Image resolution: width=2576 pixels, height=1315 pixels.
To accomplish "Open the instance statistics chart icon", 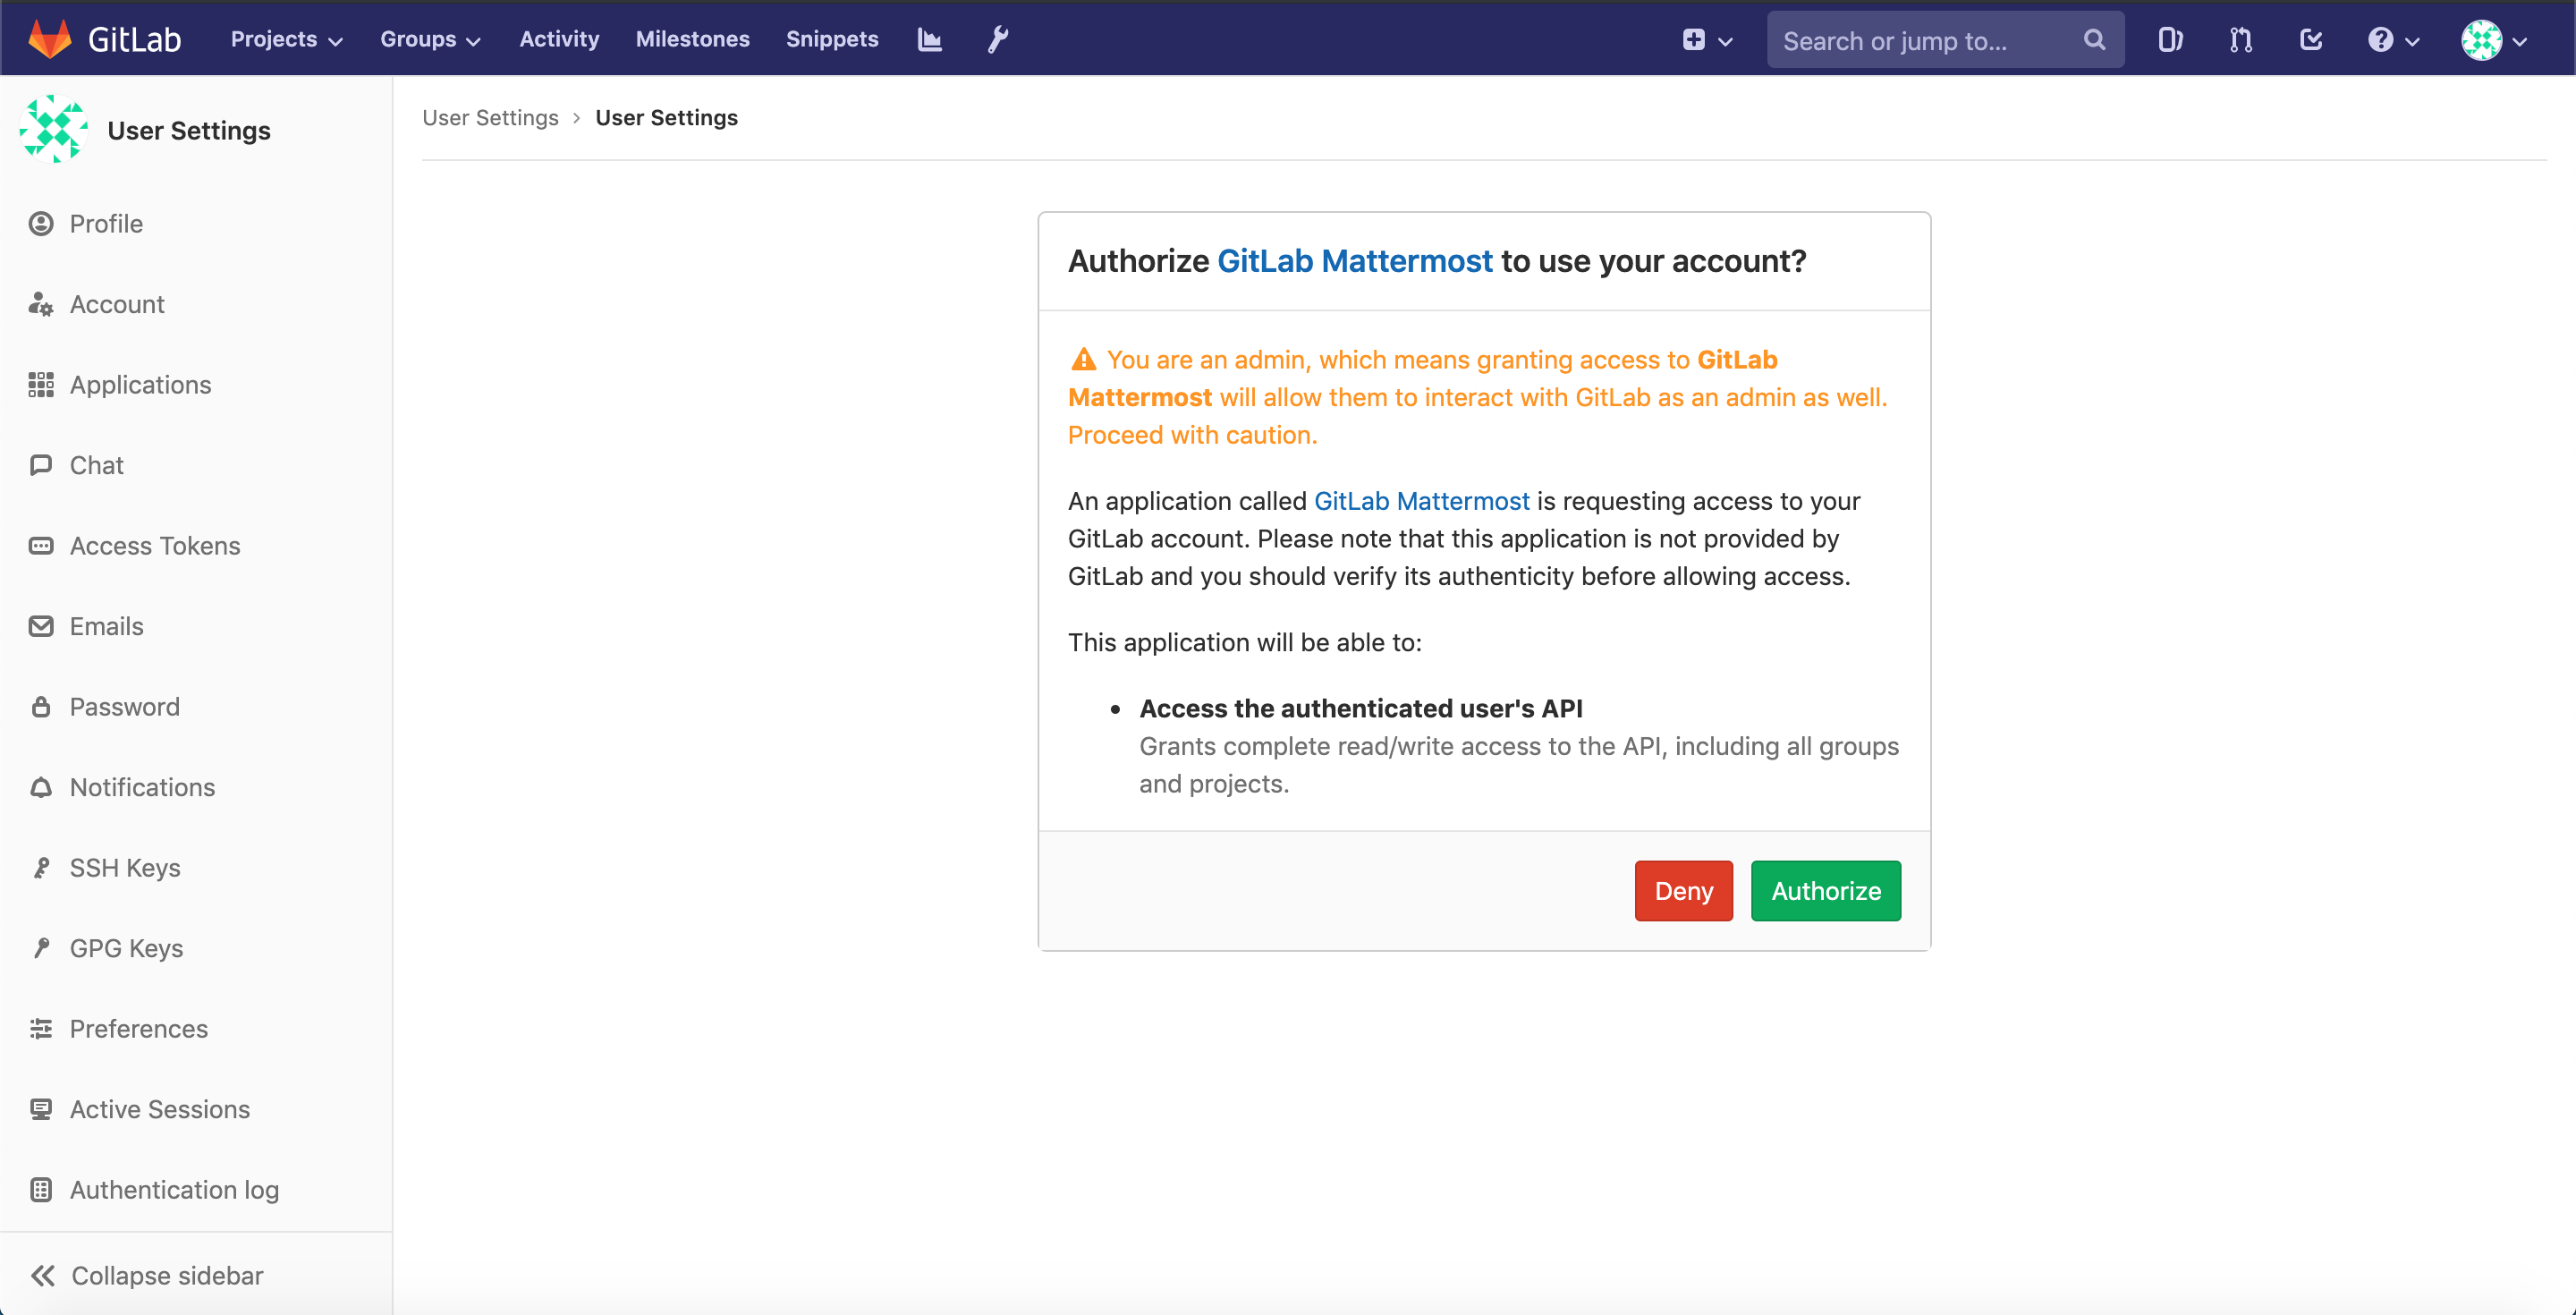I will click(x=929, y=39).
